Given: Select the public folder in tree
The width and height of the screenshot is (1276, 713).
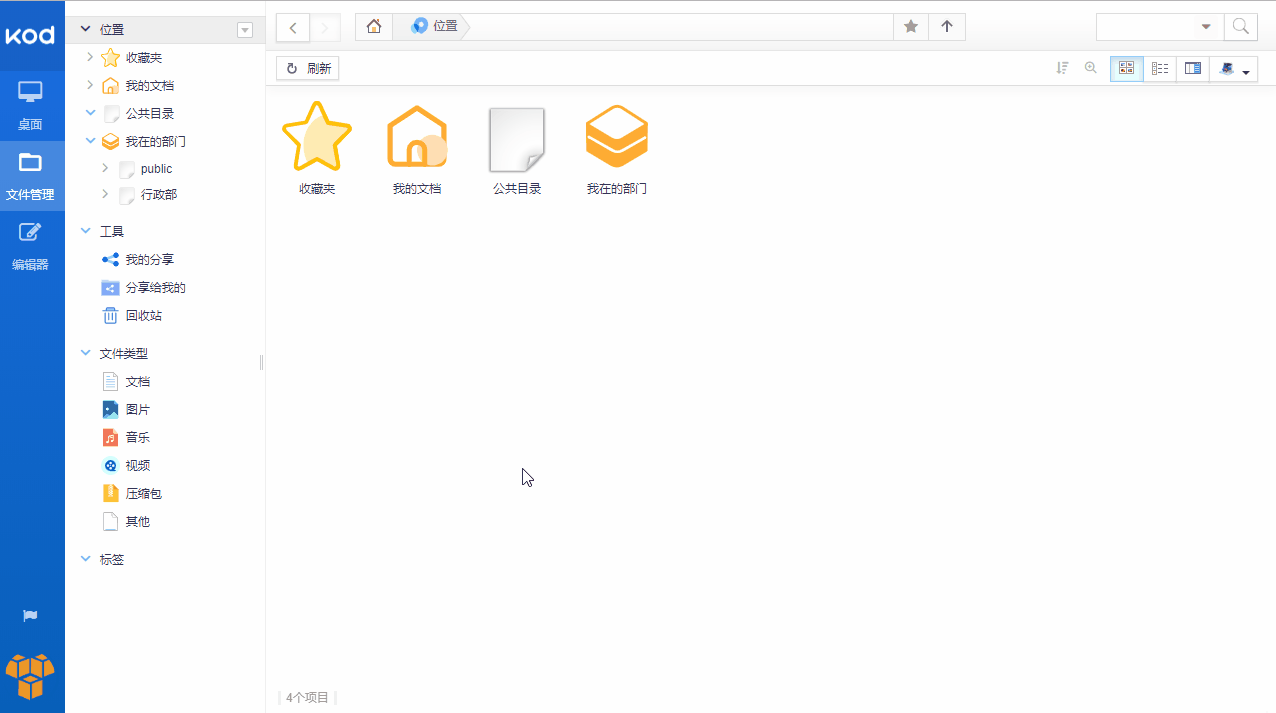Looking at the screenshot, I should tap(156, 169).
